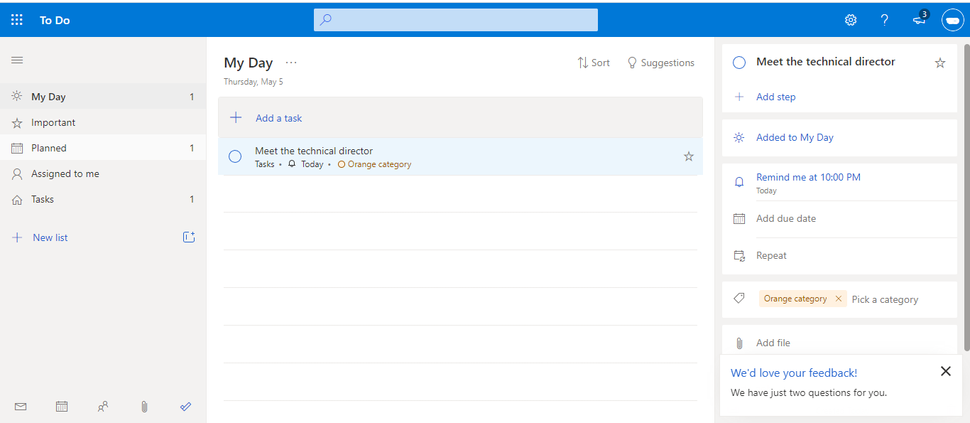The height and width of the screenshot is (423, 970).
Task: Open the Sort options
Action: pyautogui.click(x=594, y=62)
